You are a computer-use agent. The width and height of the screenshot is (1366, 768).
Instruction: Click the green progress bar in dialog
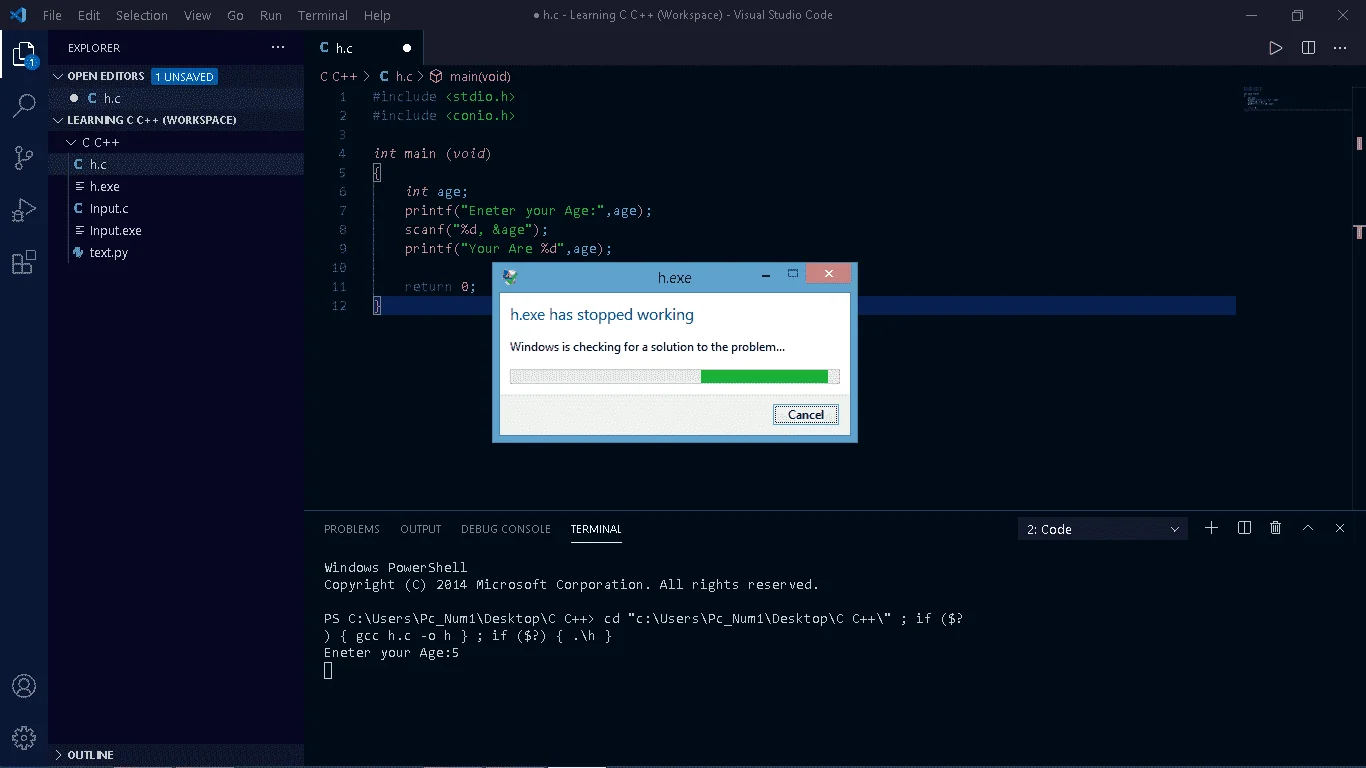coord(764,376)
